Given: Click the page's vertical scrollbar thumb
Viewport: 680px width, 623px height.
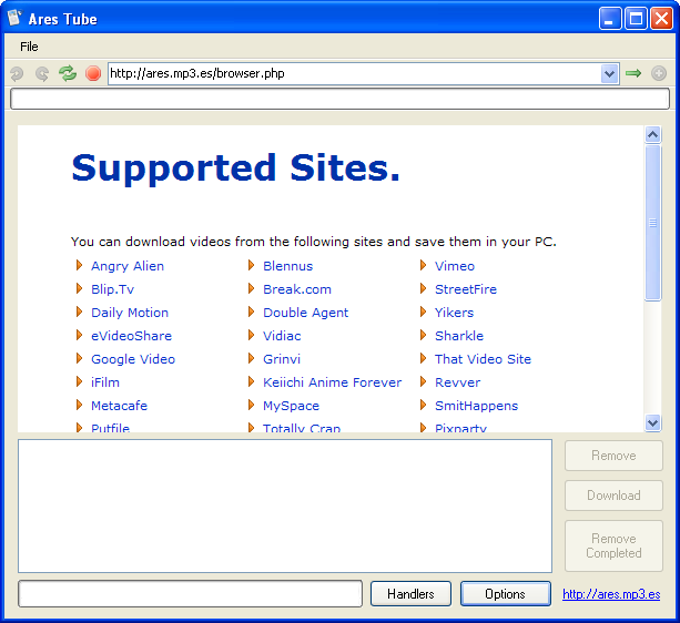Looking at the screenshot, I should [653, 223].
